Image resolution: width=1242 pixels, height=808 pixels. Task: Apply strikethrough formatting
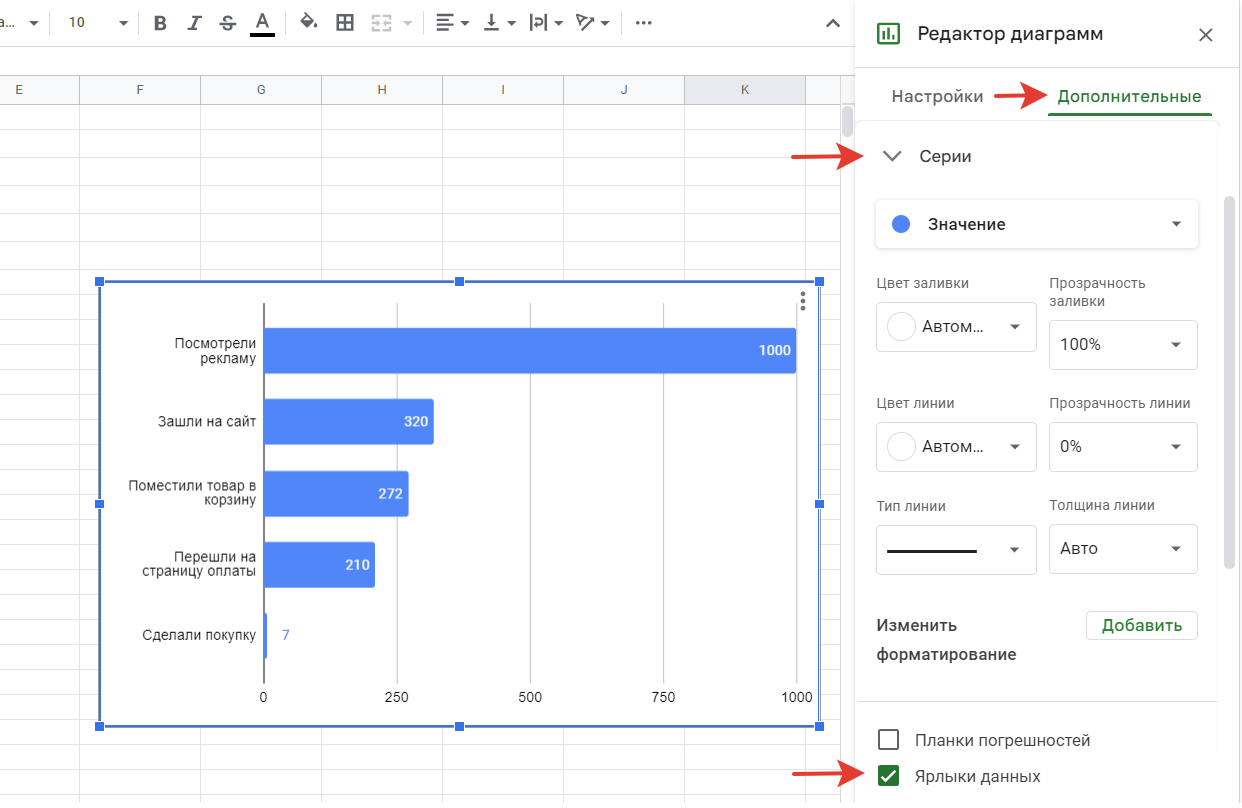tap(227, 23)
